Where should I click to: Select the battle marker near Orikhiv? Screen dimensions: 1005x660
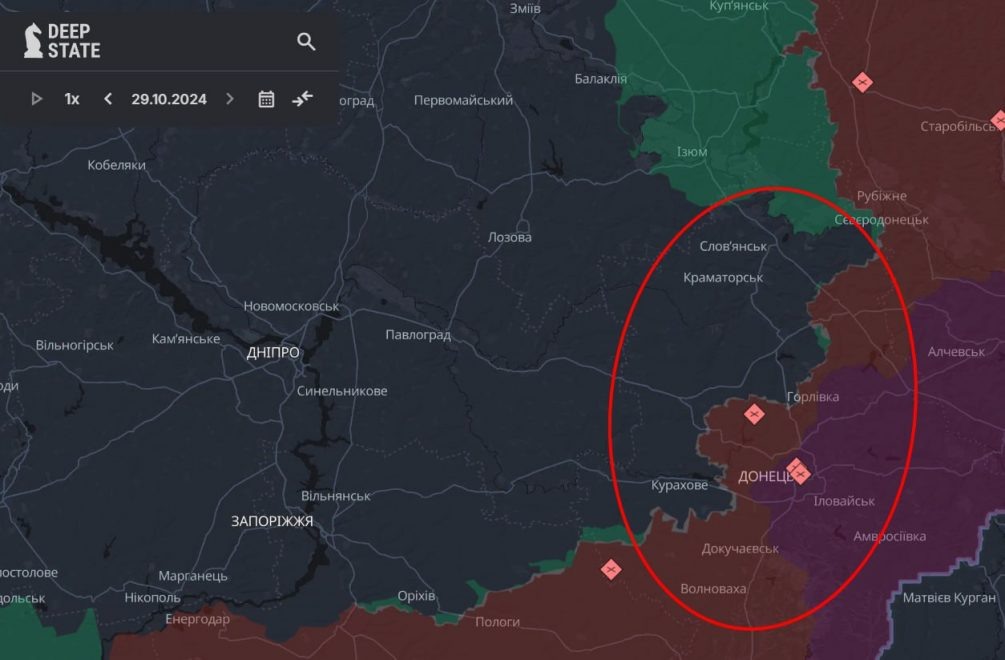[610, 568]
